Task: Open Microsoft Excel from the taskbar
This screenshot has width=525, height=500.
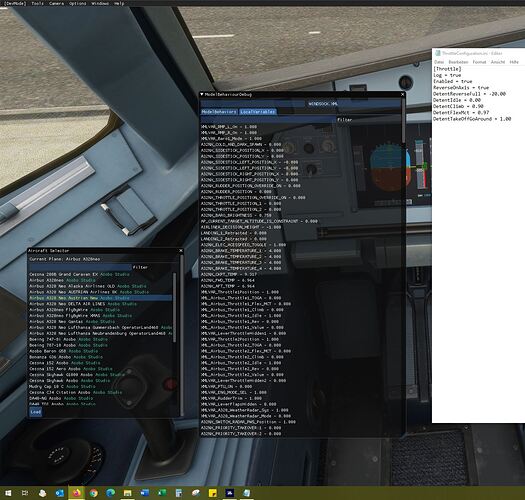Action: (162, 493)
